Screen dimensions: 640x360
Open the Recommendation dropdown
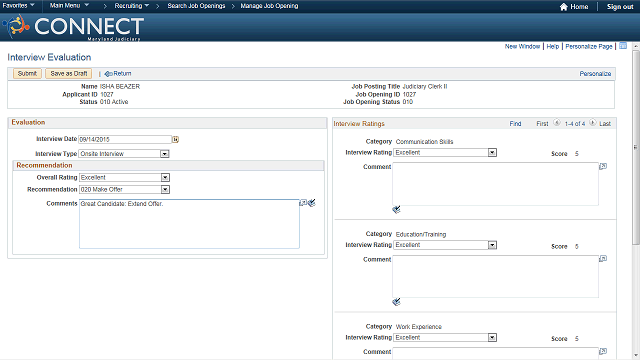click(124, 189)
